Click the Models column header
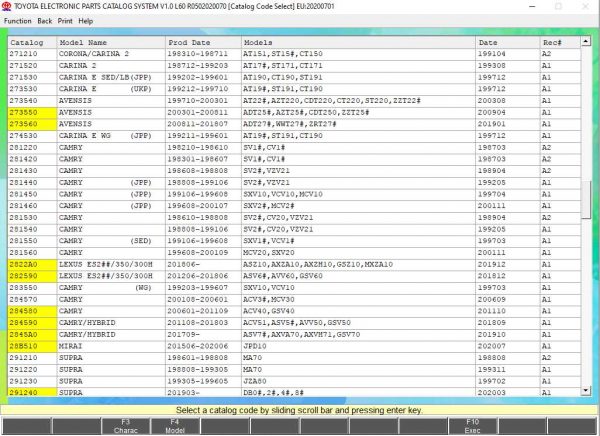 tap(358, 42)
